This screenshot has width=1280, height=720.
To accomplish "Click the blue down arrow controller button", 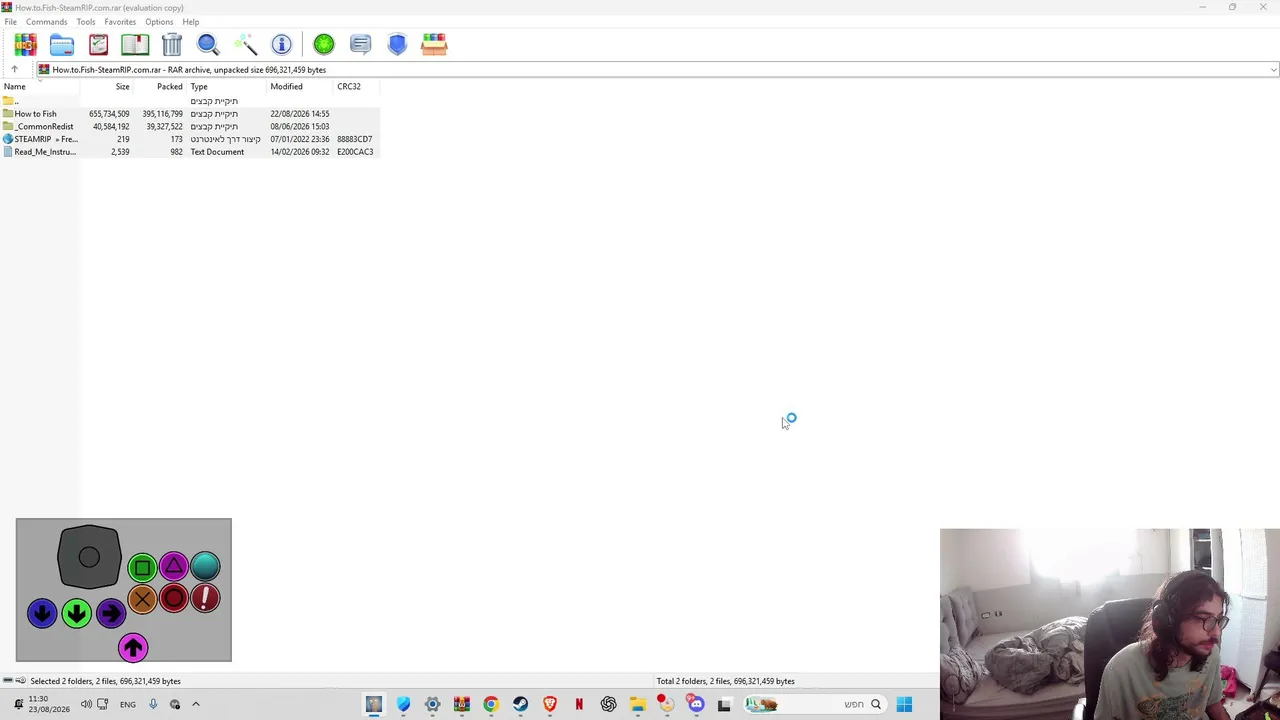I will [42, 613].
